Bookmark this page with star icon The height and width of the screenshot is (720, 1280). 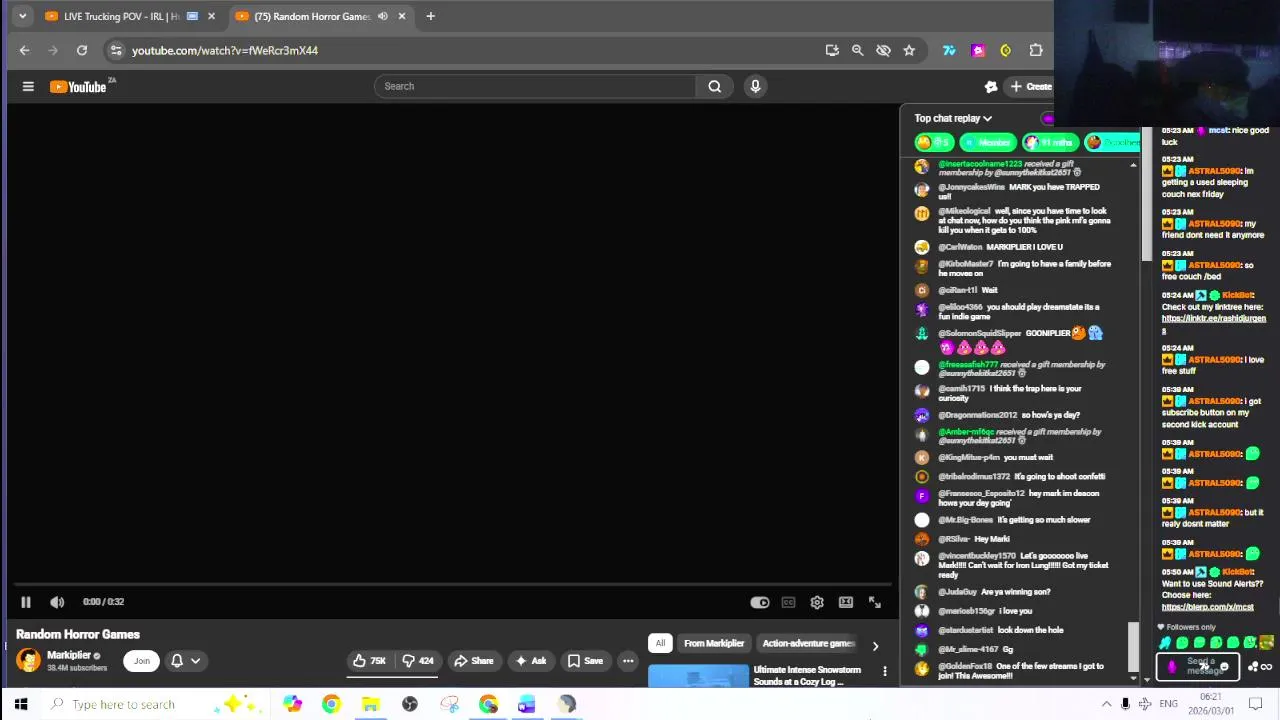point(909,50)
